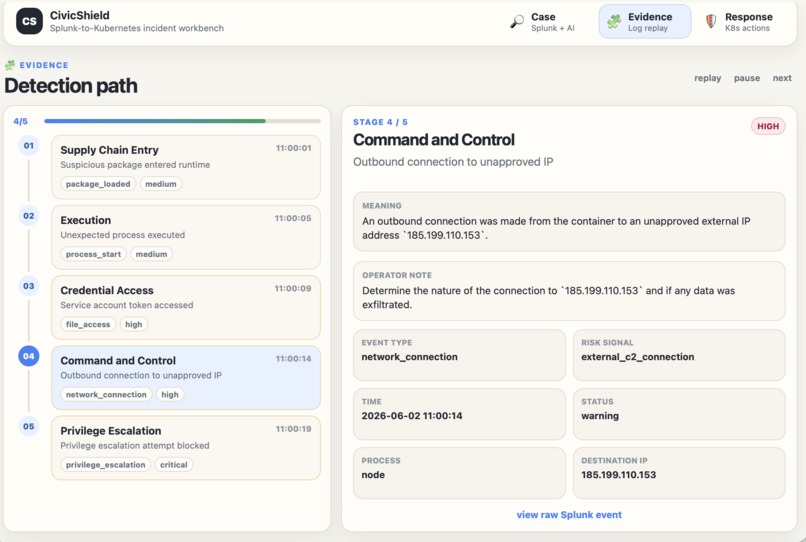
Task: Click the STAGE 4 / 5 label
Action: (x=380, y=122)
